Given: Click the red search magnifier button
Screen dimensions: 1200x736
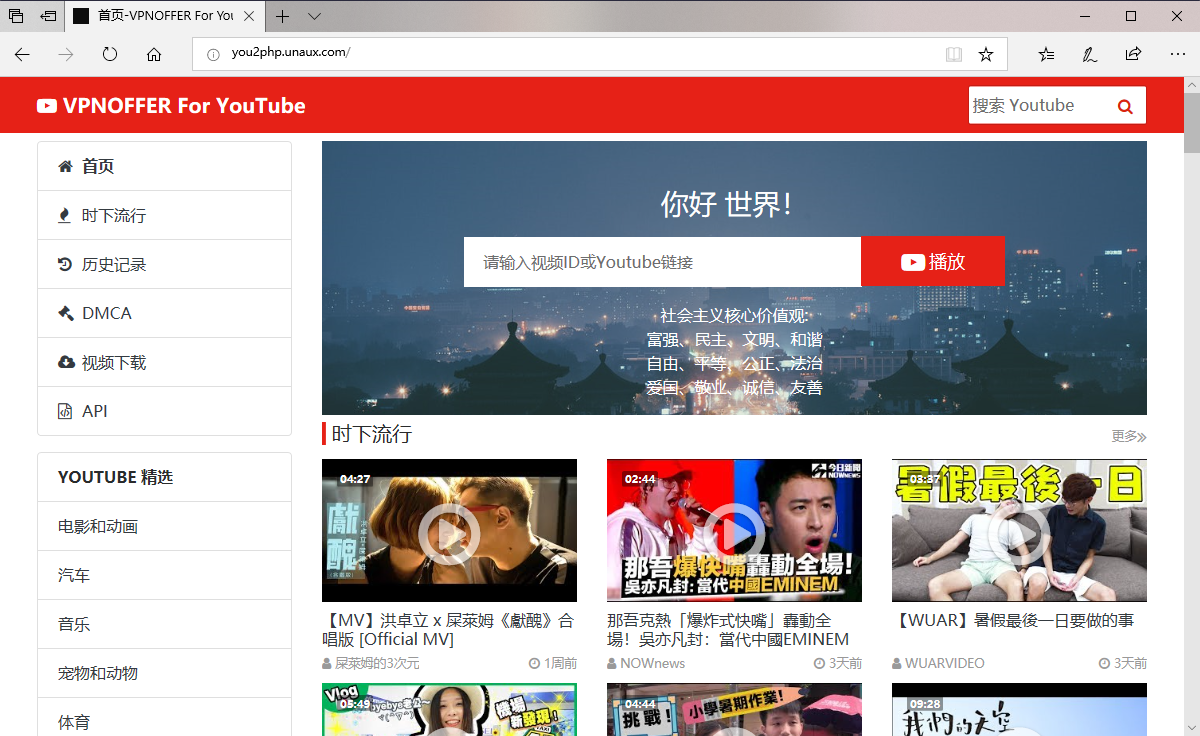Looking at the screenshot, I should point(1125,106).
